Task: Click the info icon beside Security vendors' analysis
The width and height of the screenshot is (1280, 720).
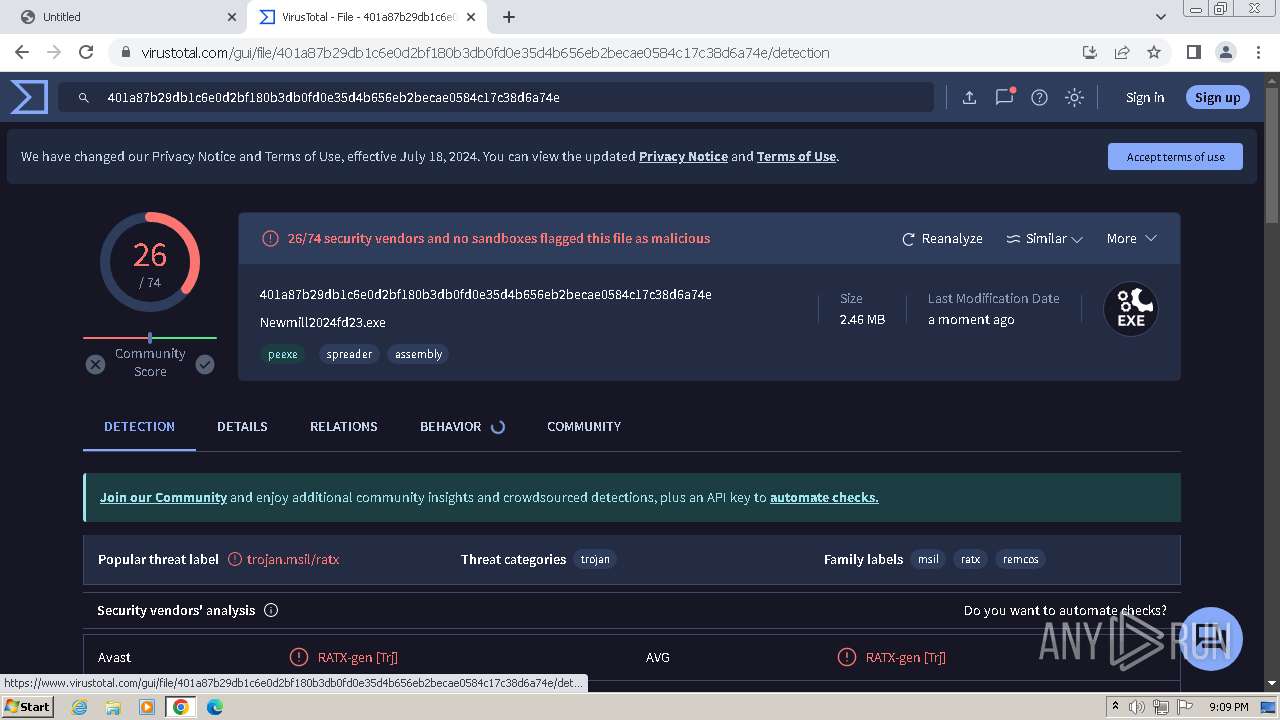Action: [x=271, y=610]
